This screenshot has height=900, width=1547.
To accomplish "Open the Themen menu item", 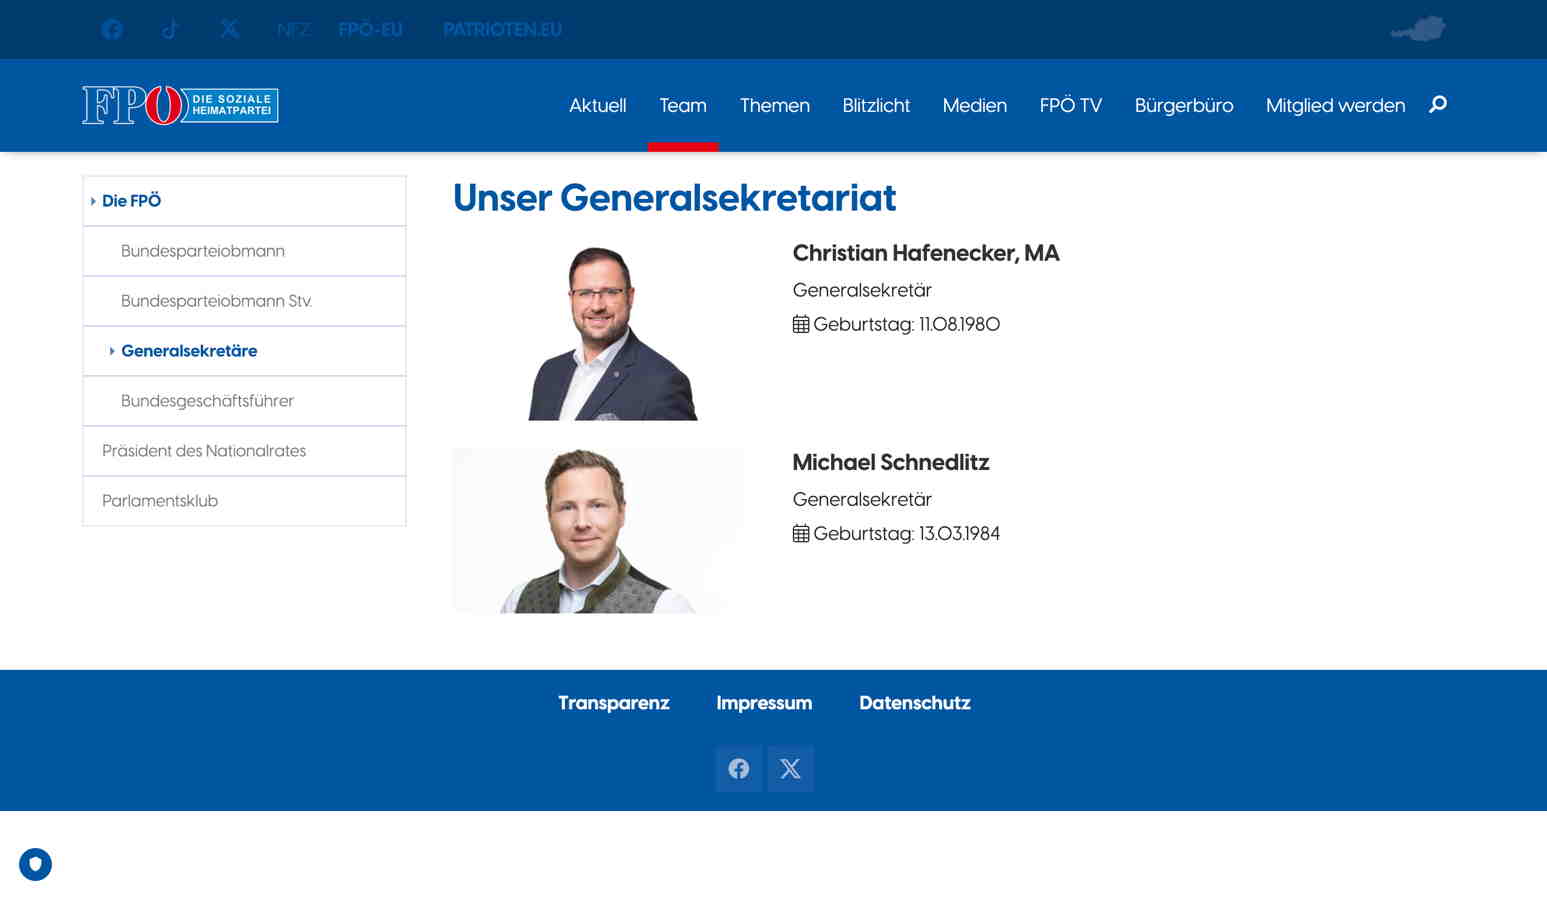I will (x=774, y=105).
